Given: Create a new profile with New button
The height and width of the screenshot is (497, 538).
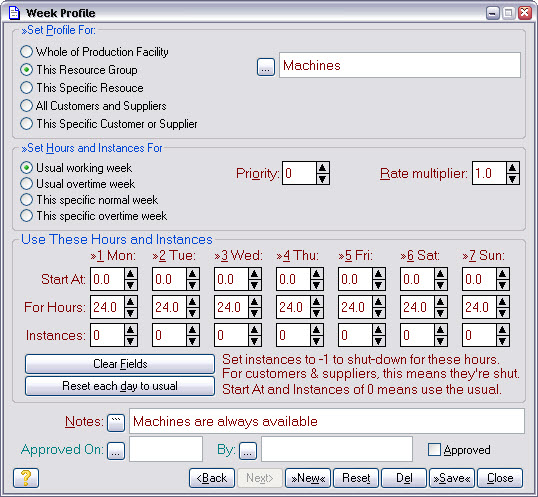Looking at the screenshot, I should click(308, 478).
